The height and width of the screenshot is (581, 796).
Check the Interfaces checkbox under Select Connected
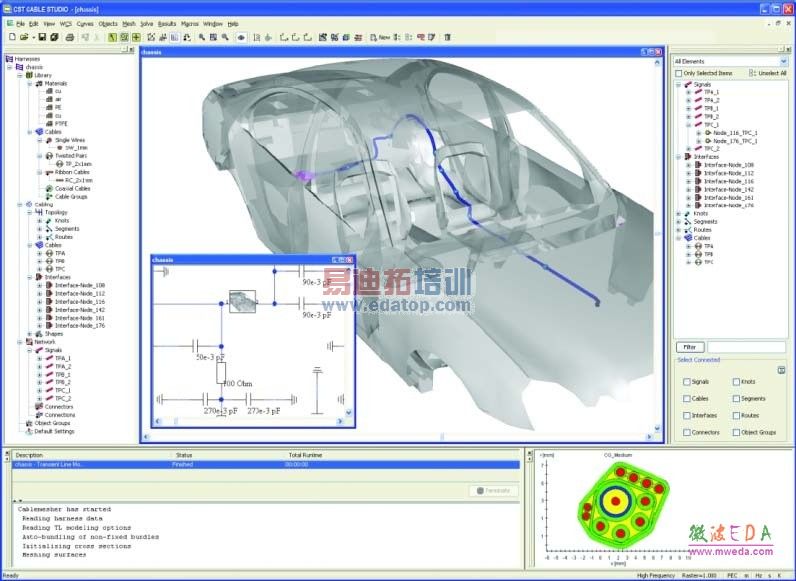tap(687, 415)
